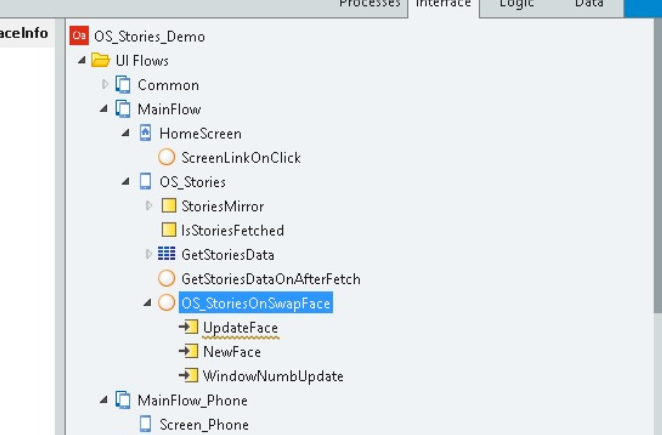Select the NewFace input parameter
Image resolution: width=662 pixels, height=435 pixels.
click(231, 352)
